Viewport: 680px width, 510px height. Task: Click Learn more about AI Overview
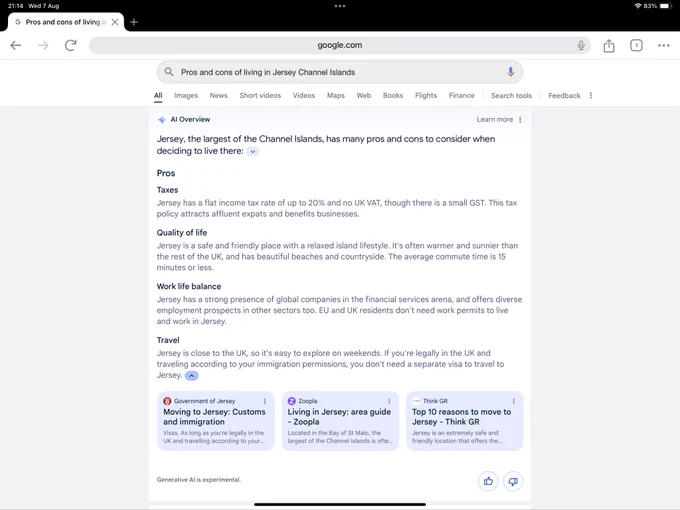point(494,120)
